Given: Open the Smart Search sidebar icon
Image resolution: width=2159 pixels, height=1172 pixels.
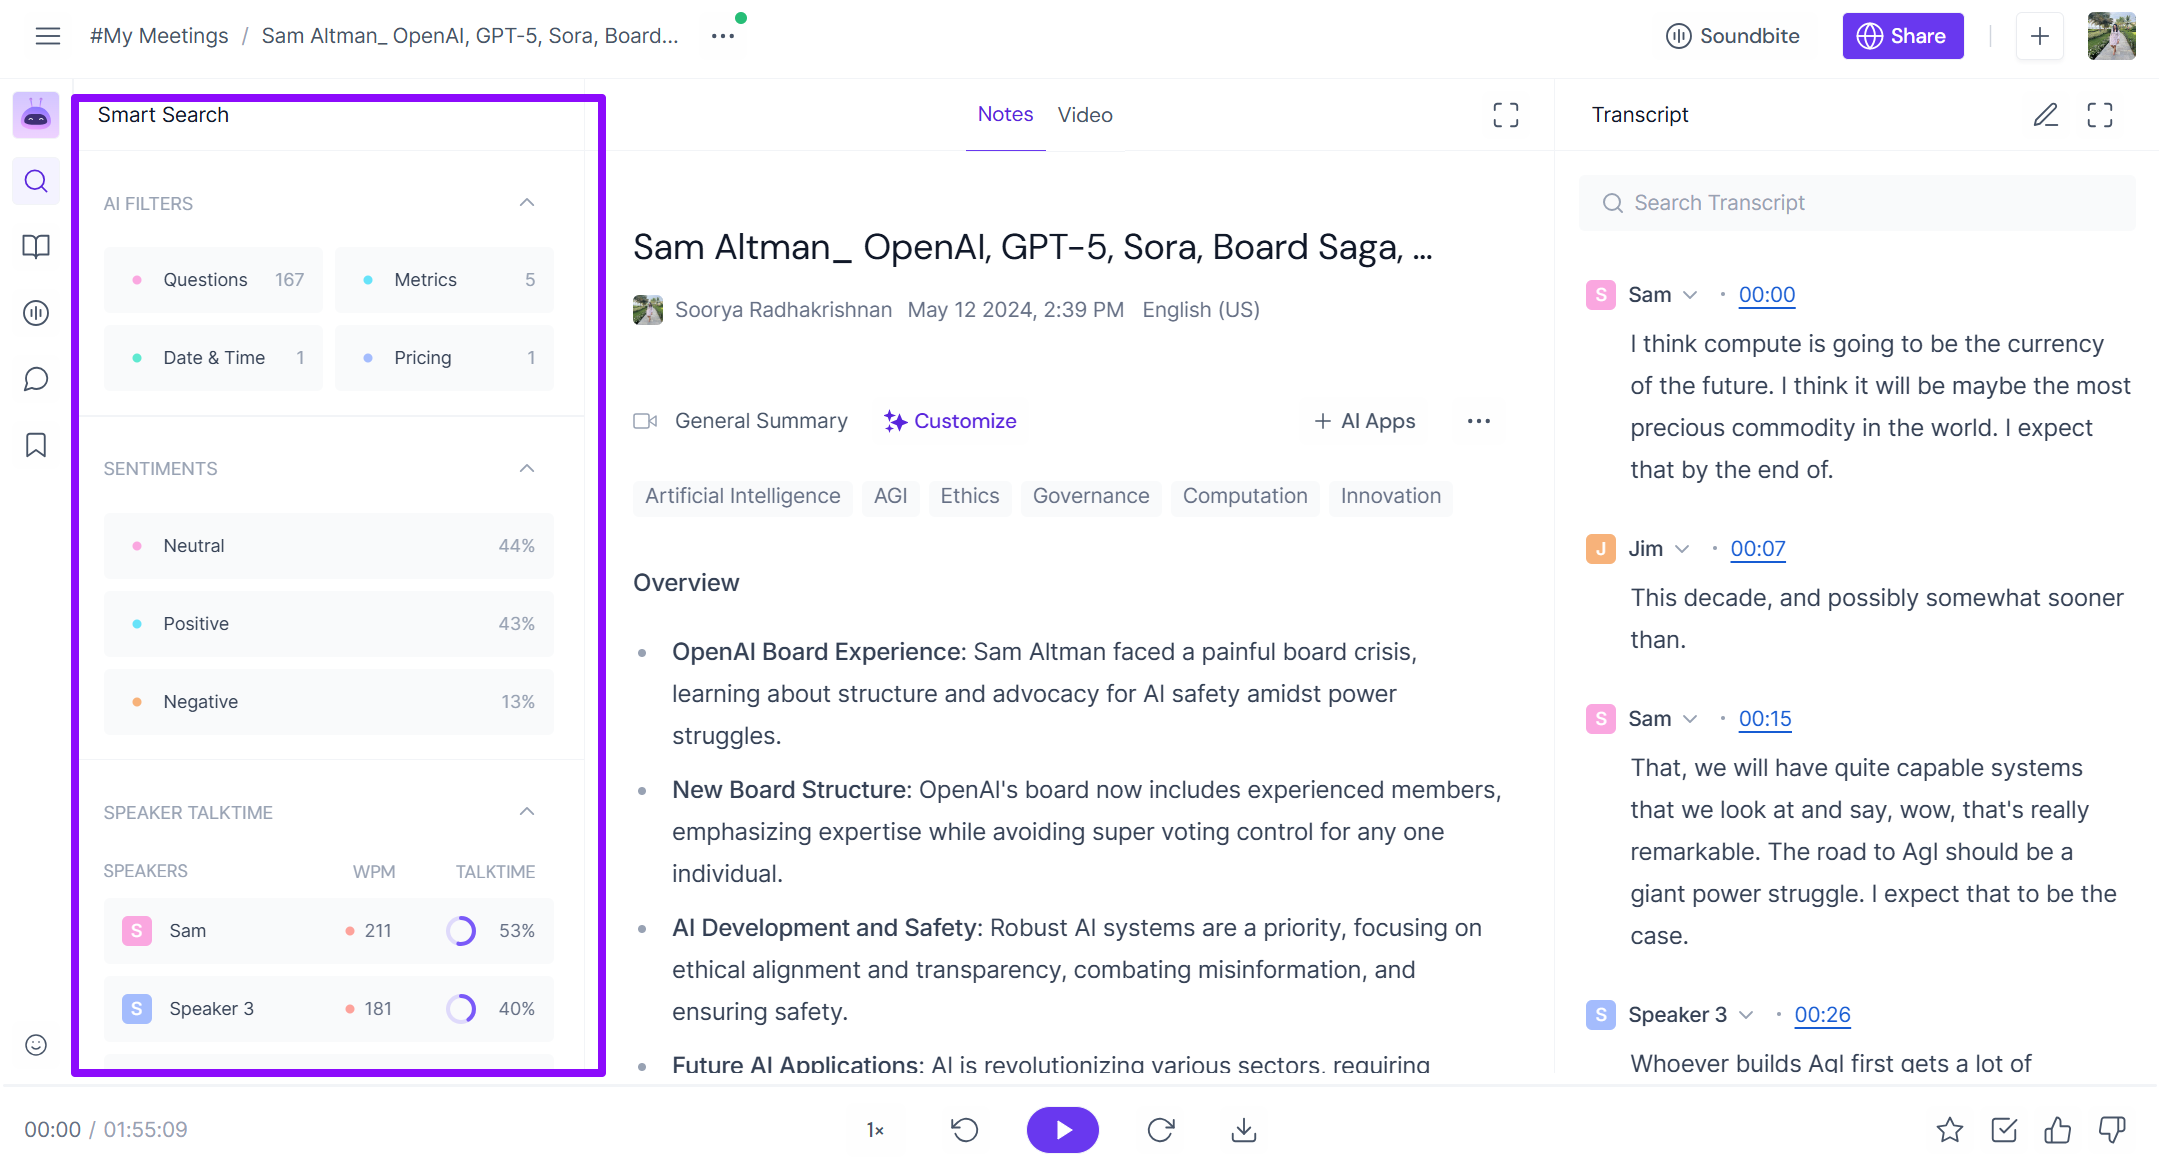Looking at the screenshot, I should click(36, 181).
